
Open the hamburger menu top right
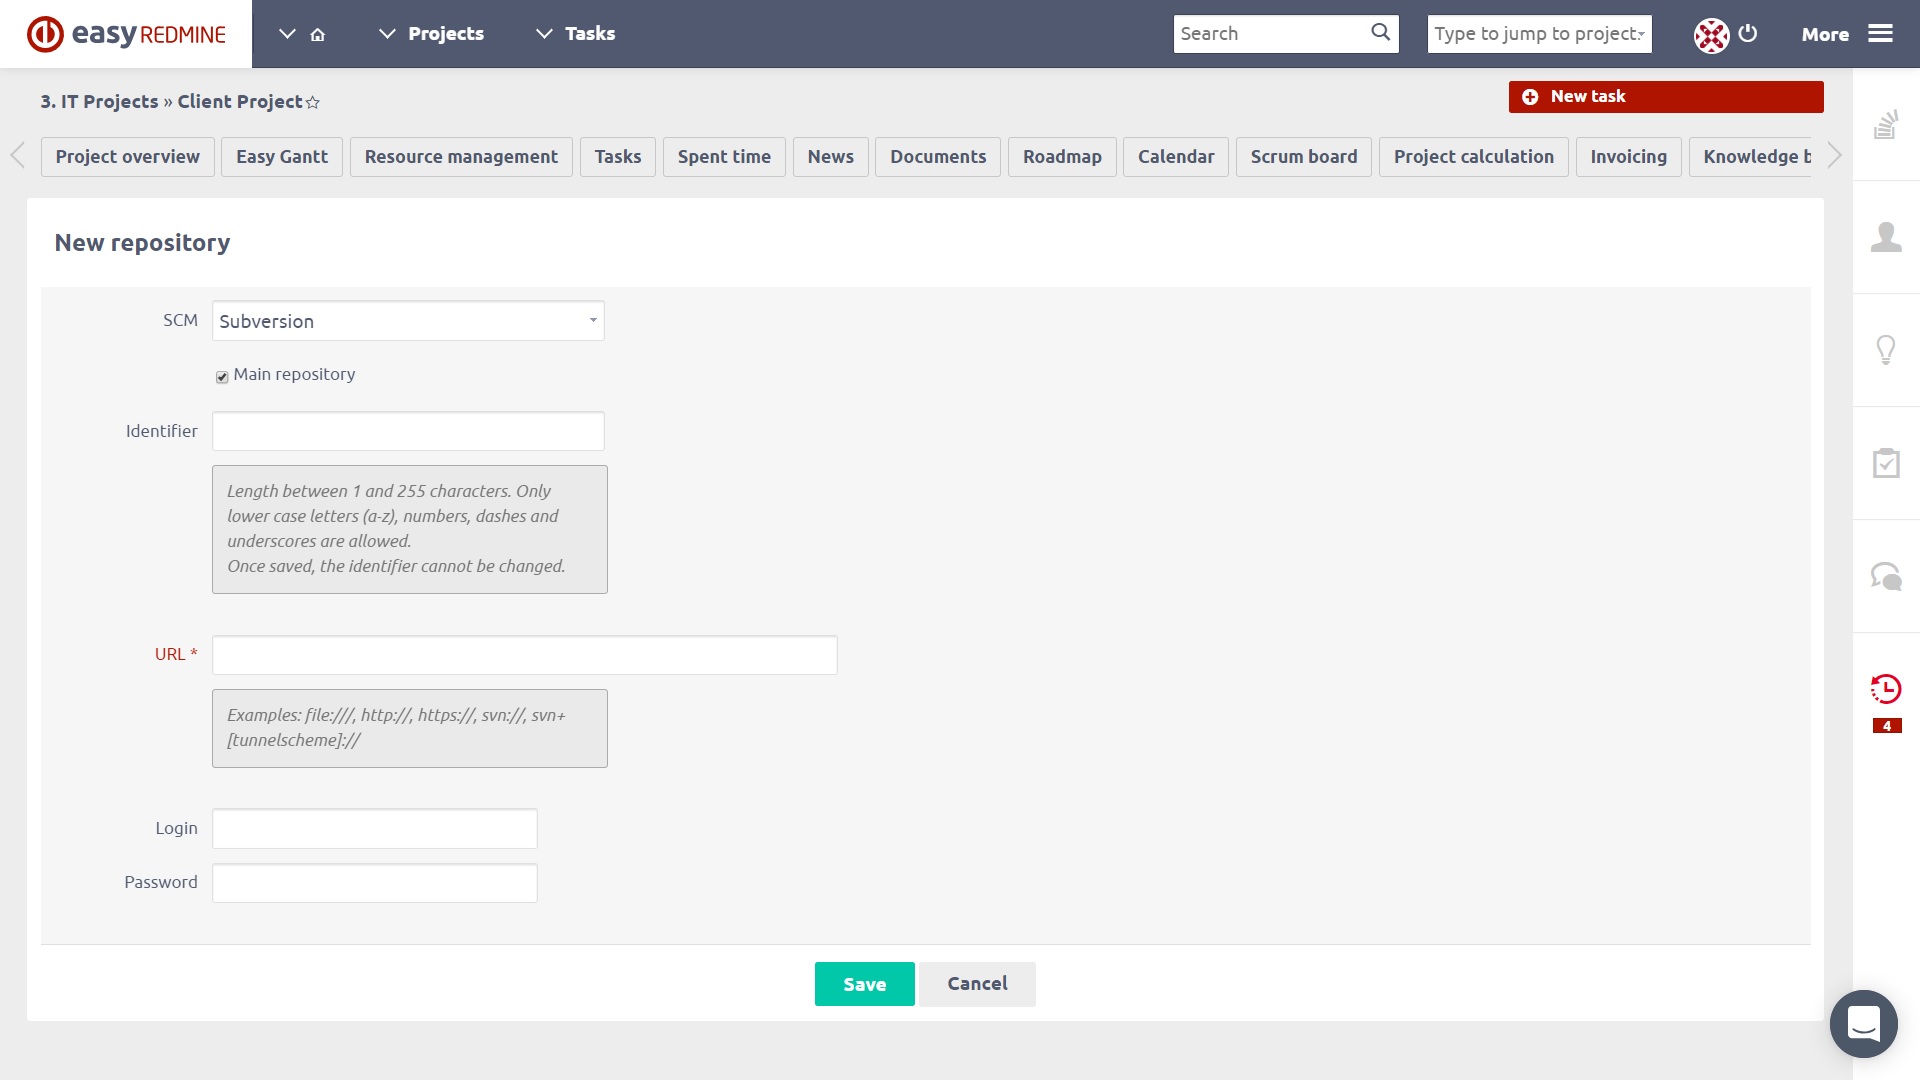click(x=1883, y=33)
